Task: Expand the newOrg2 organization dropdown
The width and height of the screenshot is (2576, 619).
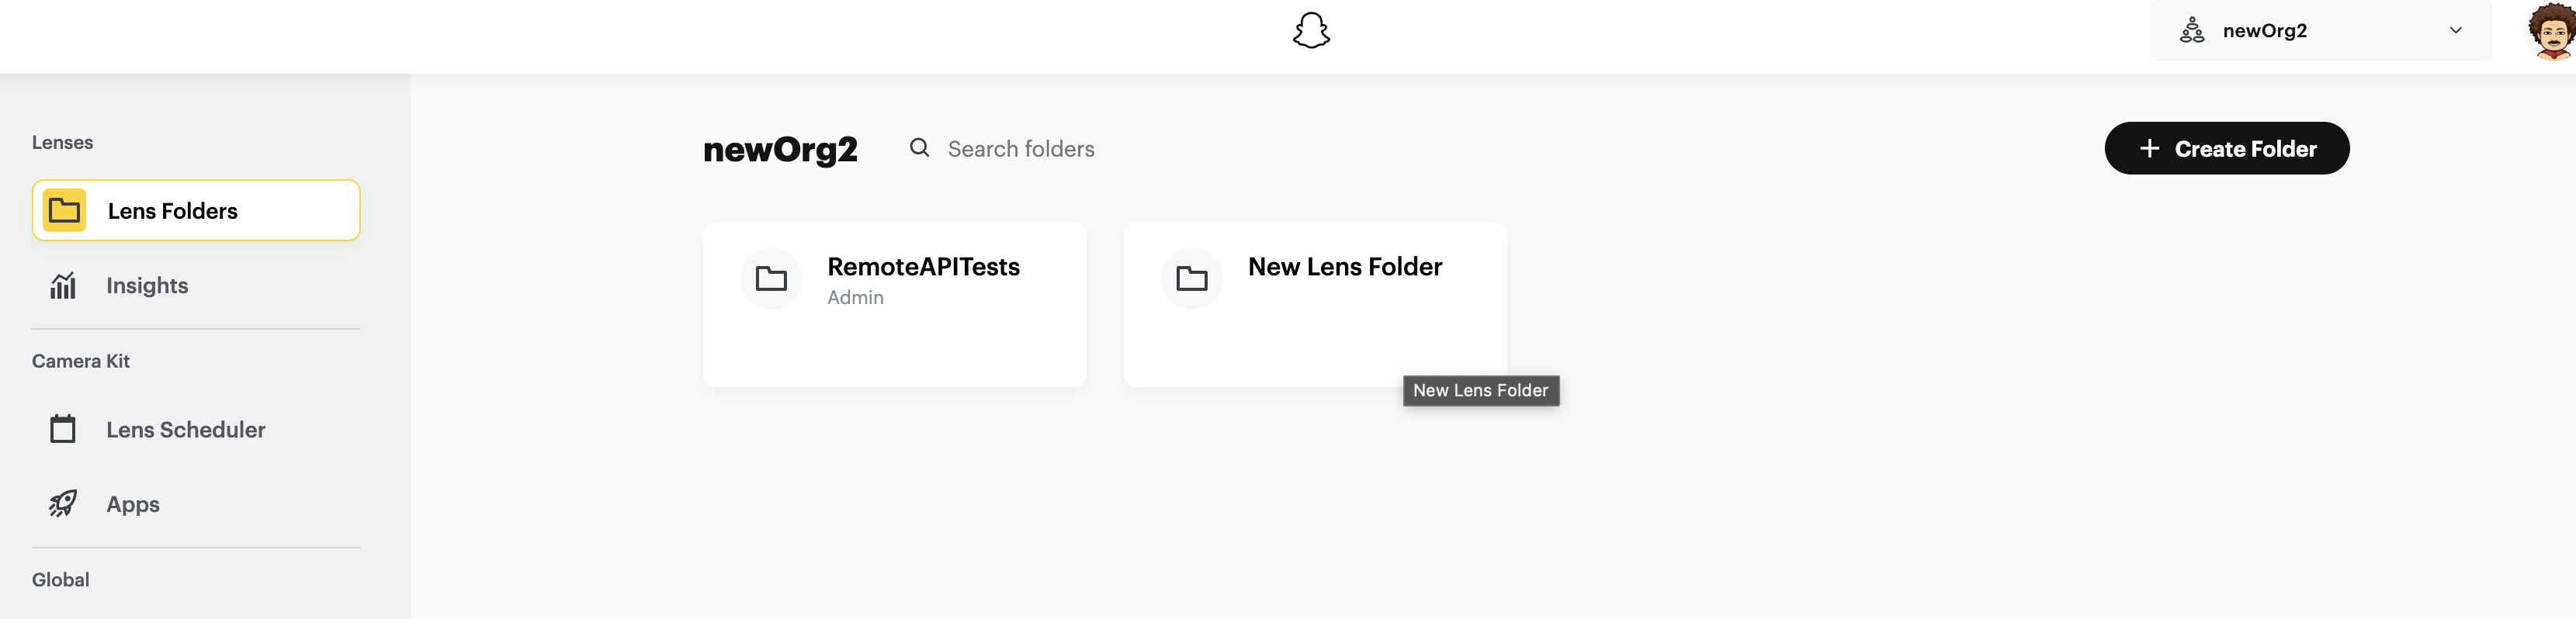Action: click(2320, 31)
